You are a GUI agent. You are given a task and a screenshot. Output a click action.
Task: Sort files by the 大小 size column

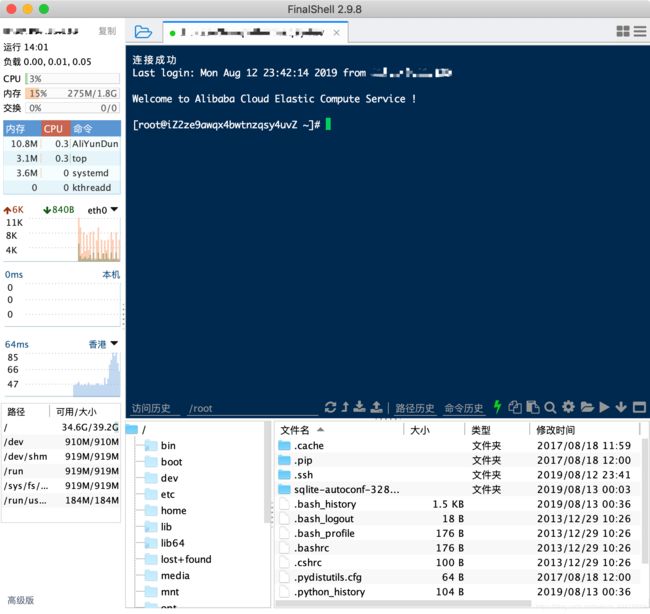coord(434,430)
